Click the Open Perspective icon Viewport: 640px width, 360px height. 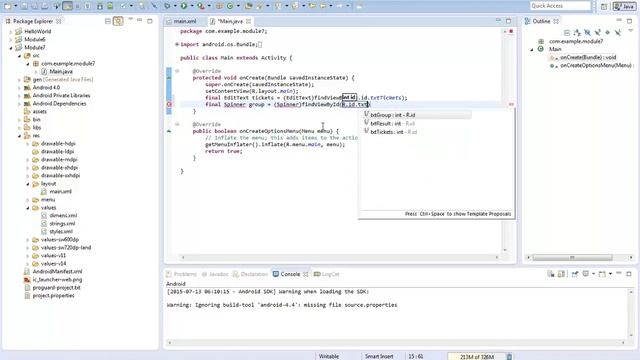click(x=604, y=6)
